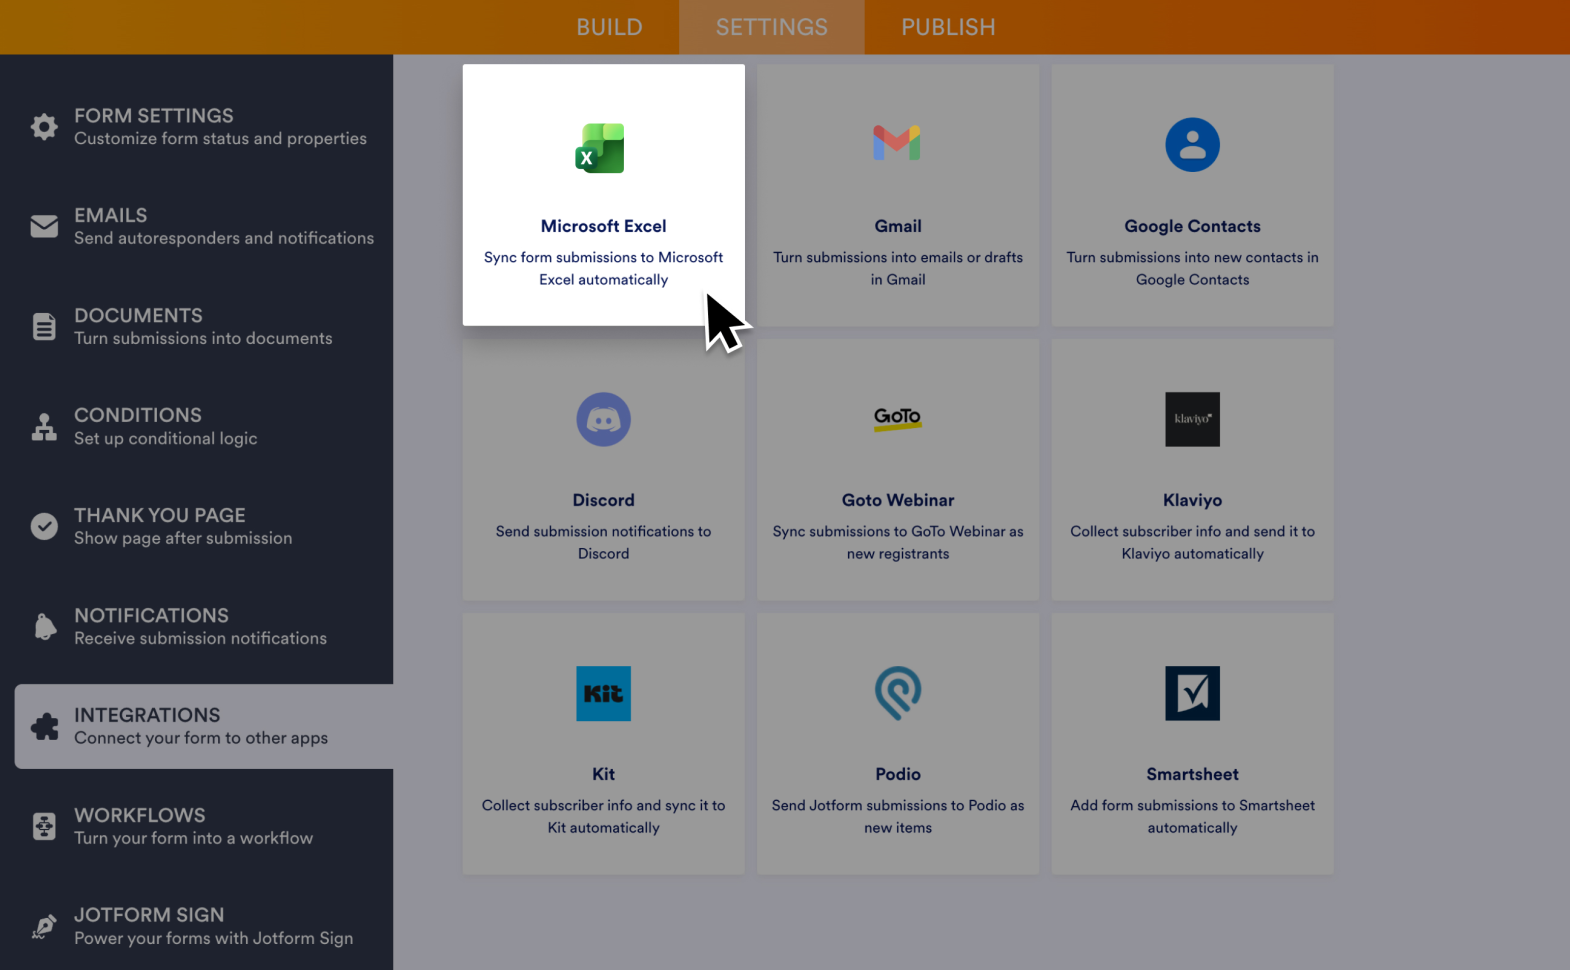1570x970 pixels.
Task: Click the Notifications bell icon
Action: coord(44,627)
